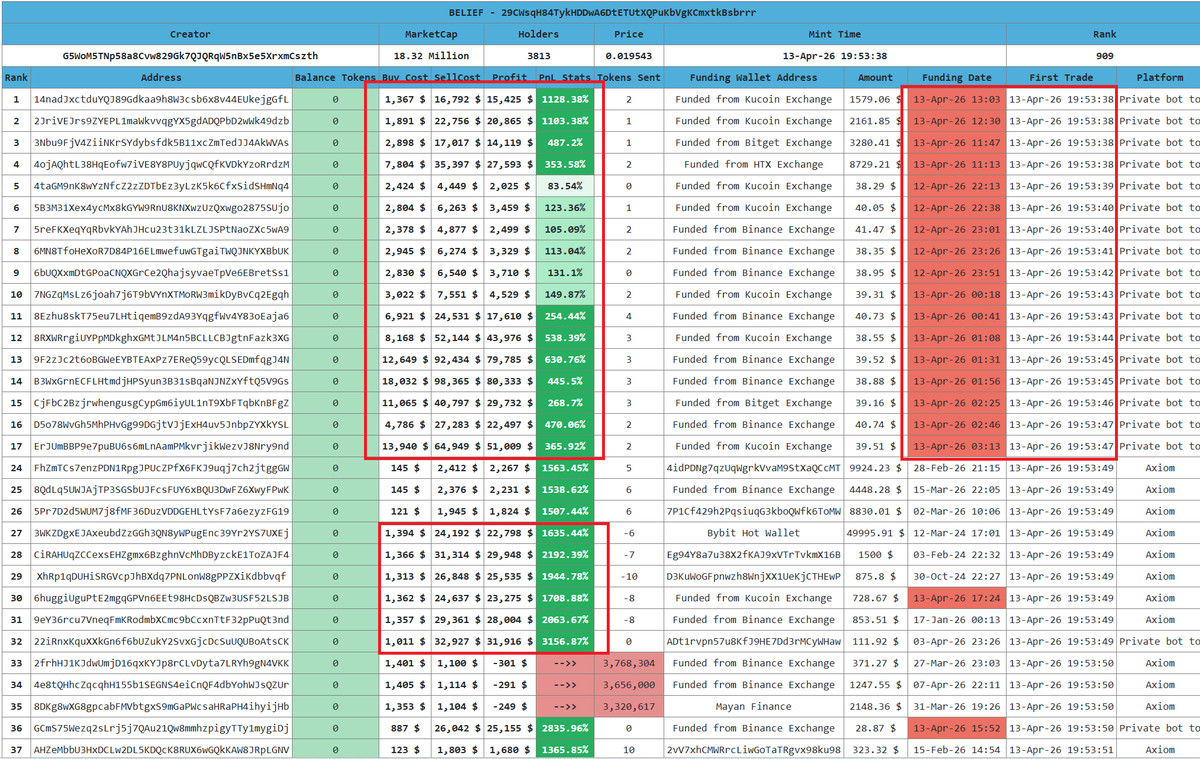1200x759 pixels.
Task: Click the SellCost column header
Action: pyautogui.click(x=457, y=77)
